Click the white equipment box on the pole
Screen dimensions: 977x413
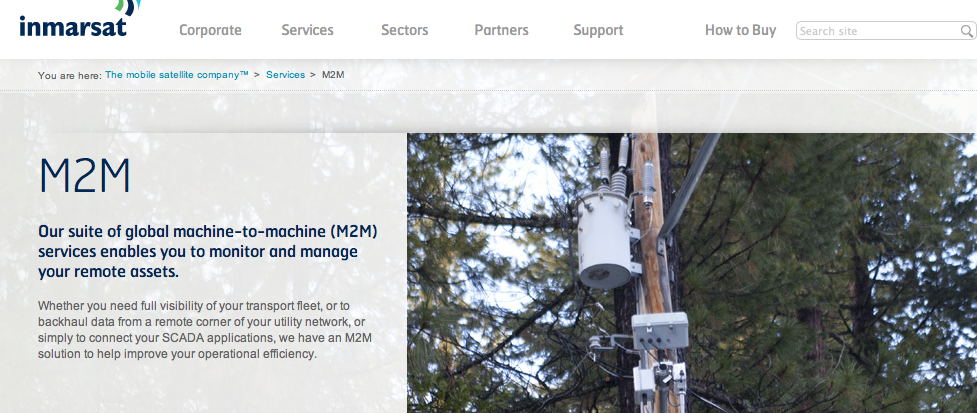point(660,331)
